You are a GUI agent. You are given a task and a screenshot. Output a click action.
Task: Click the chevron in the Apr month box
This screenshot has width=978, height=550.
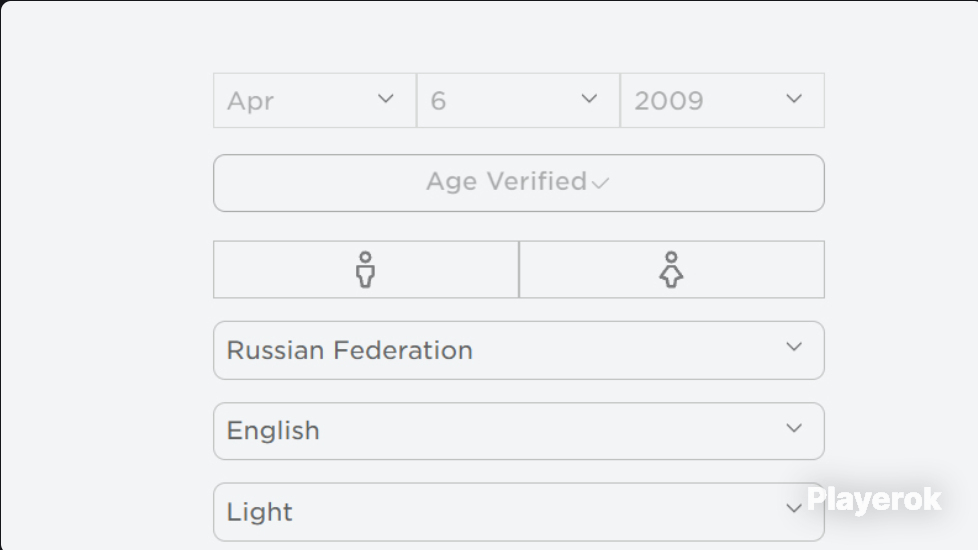pos(386,99)
